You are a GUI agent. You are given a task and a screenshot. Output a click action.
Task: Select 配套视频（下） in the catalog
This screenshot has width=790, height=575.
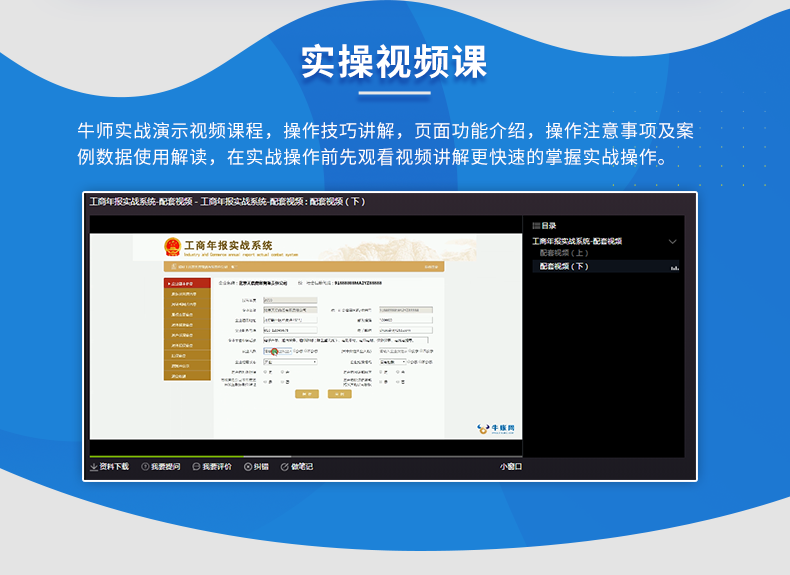[564, 267]
